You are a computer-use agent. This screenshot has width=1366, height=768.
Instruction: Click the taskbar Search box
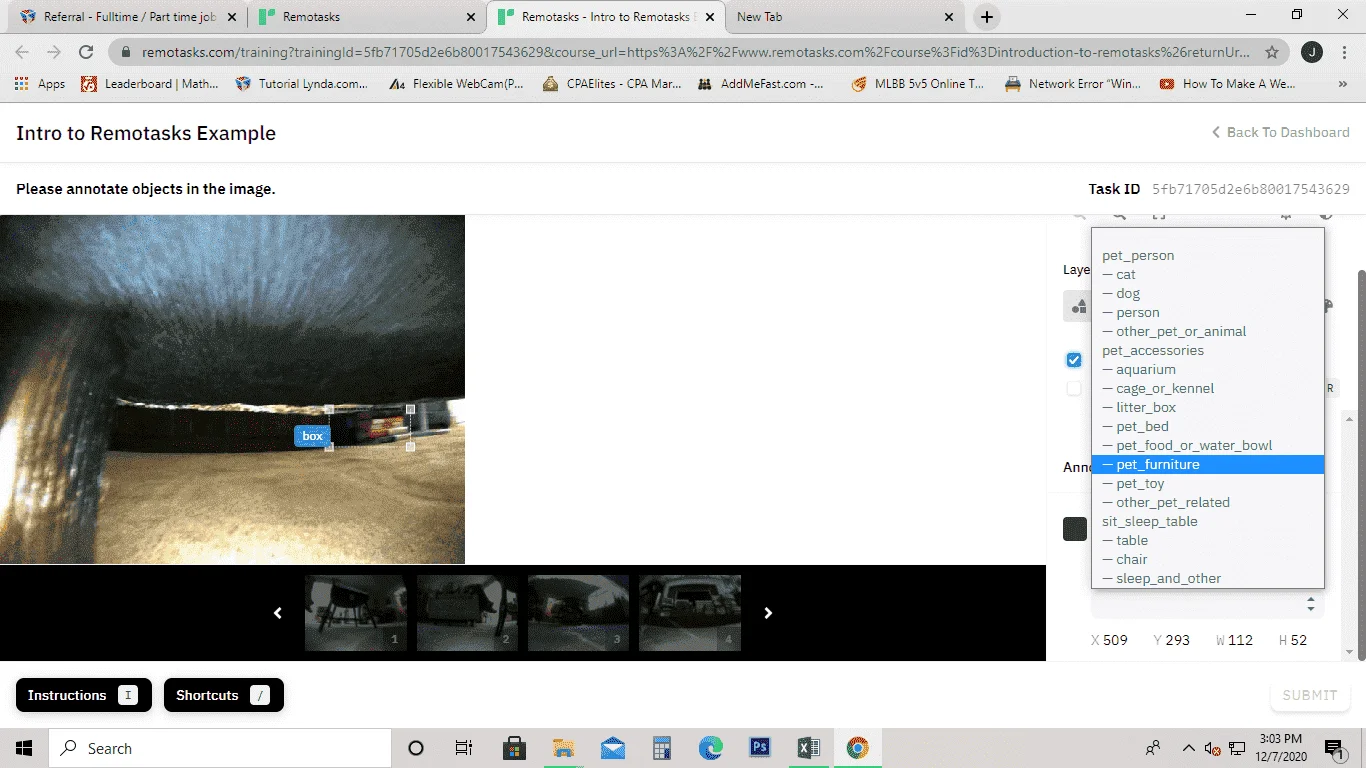coord(220,748)
